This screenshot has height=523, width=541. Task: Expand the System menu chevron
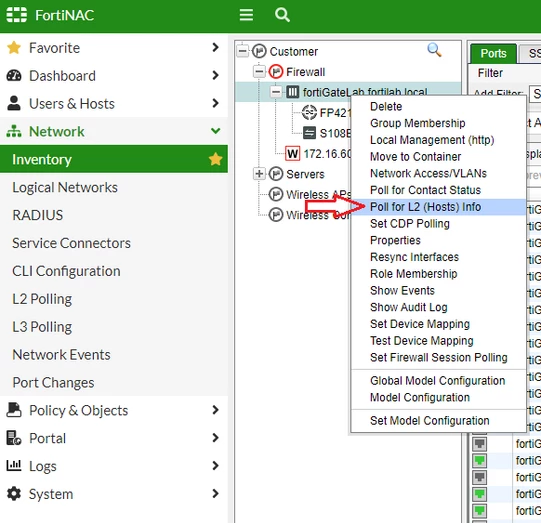tap(216, 494)
